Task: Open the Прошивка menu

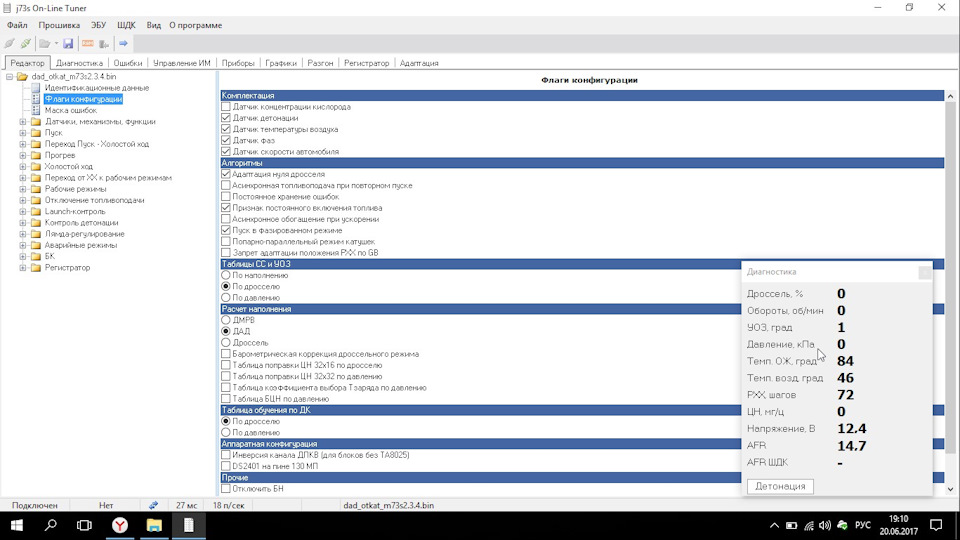Action: 59,23
